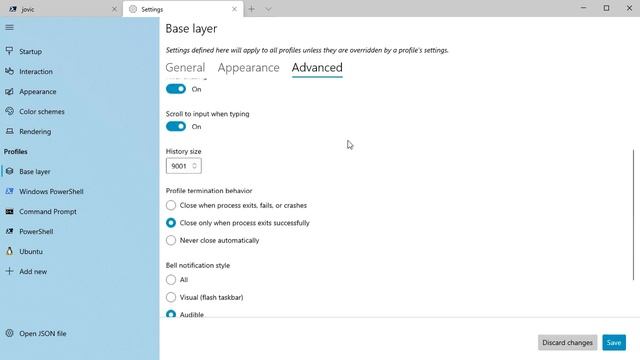Click the Base layer stack icon

click(9, 171)
